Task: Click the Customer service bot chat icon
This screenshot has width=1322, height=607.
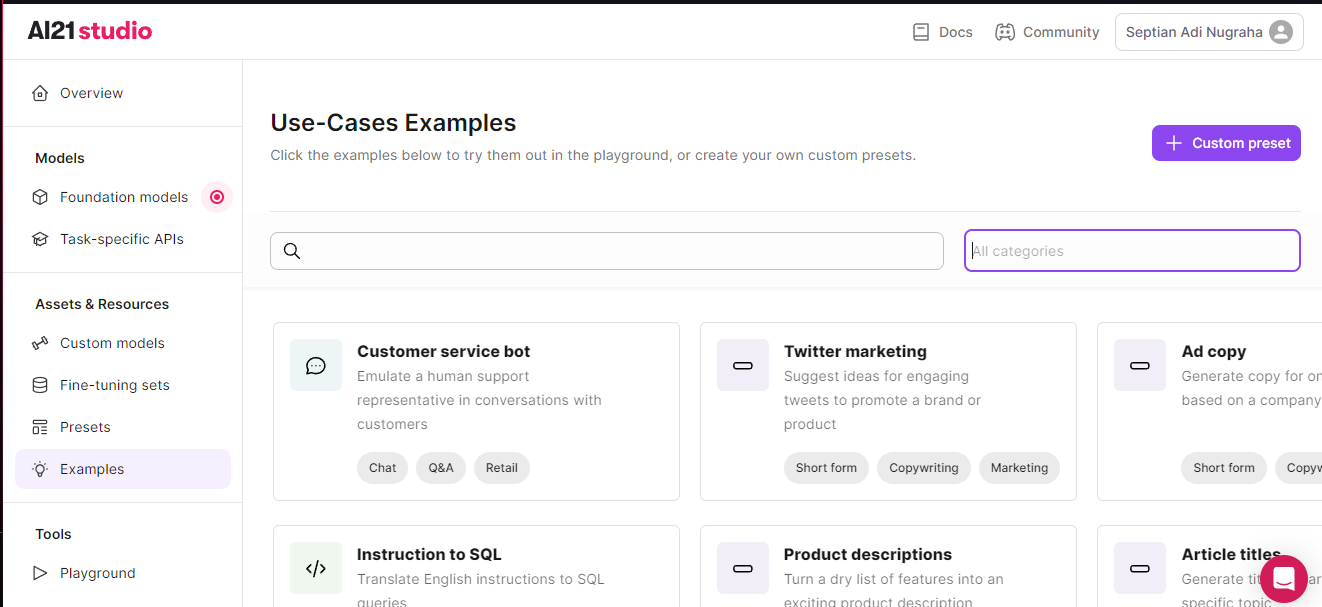Action: coord(316,365)
